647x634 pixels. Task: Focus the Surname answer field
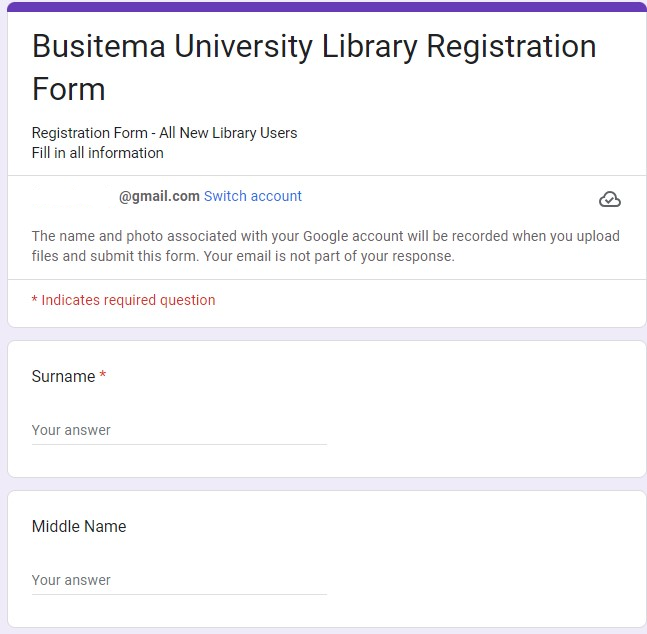point(179,431)
